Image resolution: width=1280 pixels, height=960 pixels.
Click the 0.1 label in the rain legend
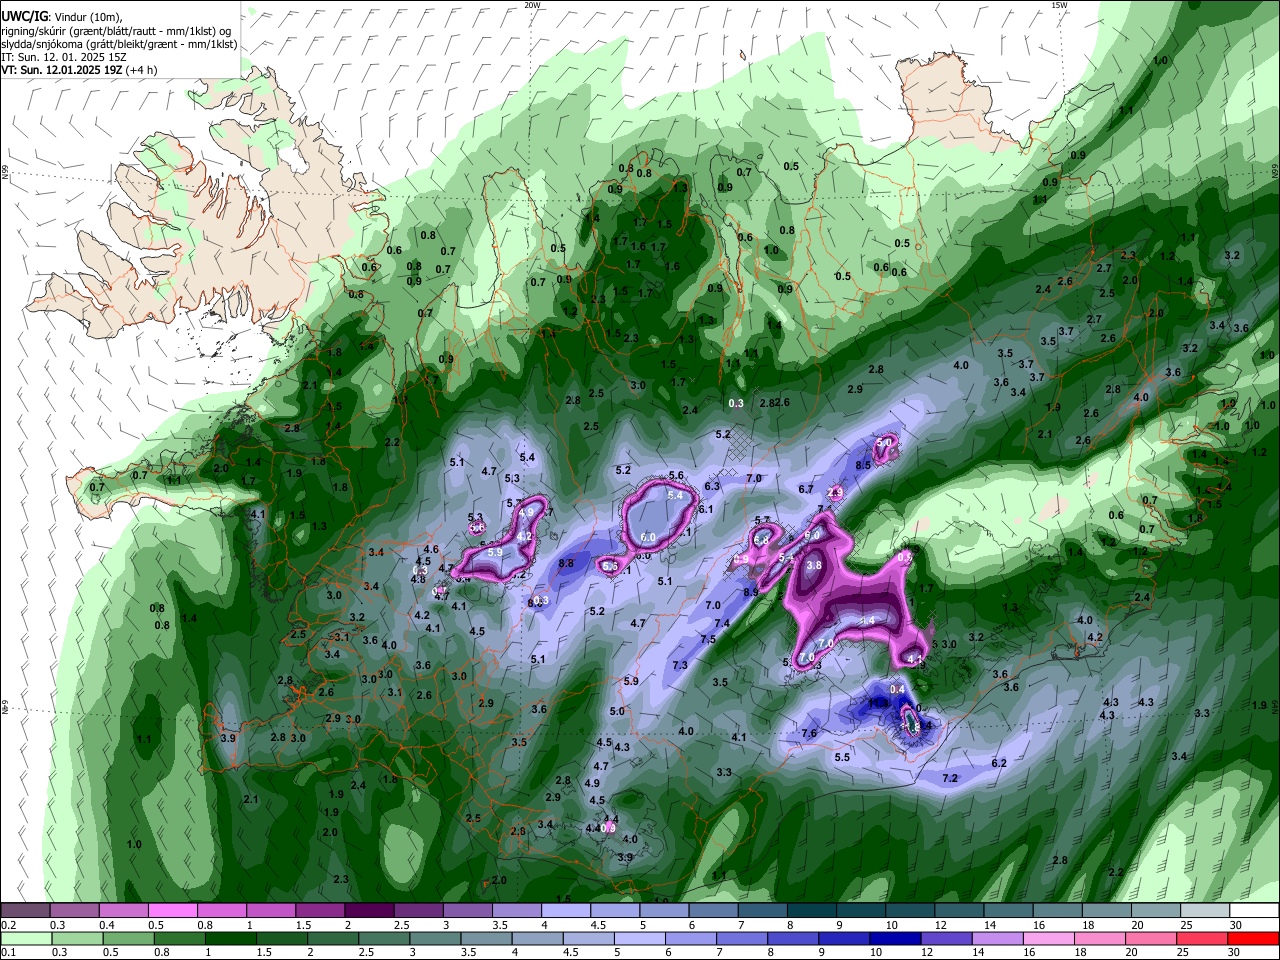pos(8,953)
